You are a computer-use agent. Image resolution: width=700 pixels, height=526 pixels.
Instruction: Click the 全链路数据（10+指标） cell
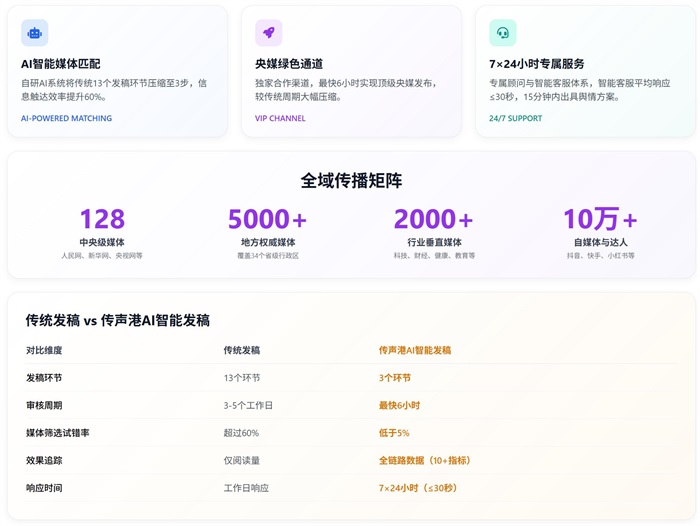coord(424,460)
